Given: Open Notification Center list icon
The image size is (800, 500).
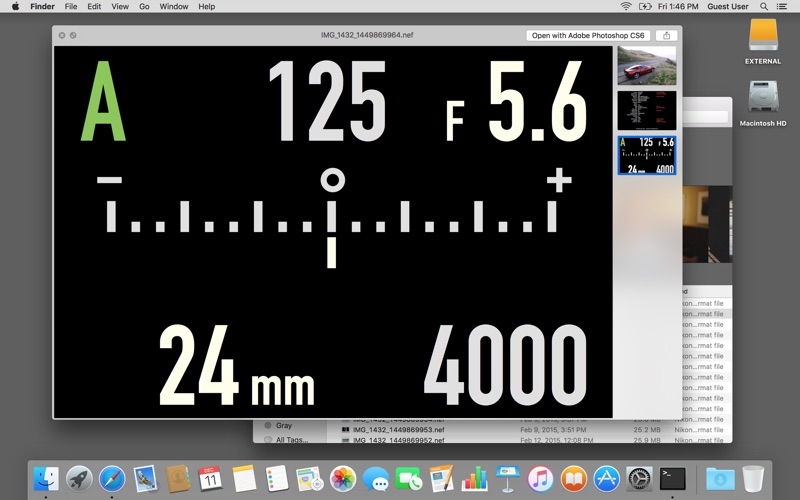Looking at the screenshot, I should [782, 6].
